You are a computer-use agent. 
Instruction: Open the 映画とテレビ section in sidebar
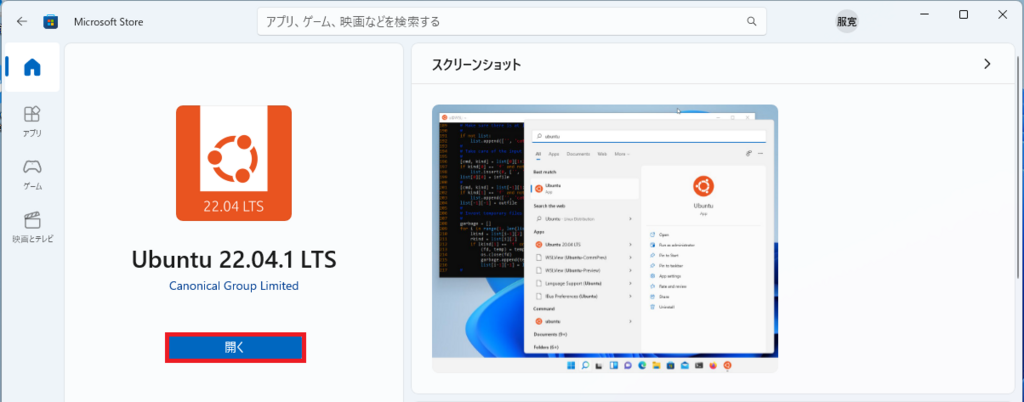tap(32, 227)
